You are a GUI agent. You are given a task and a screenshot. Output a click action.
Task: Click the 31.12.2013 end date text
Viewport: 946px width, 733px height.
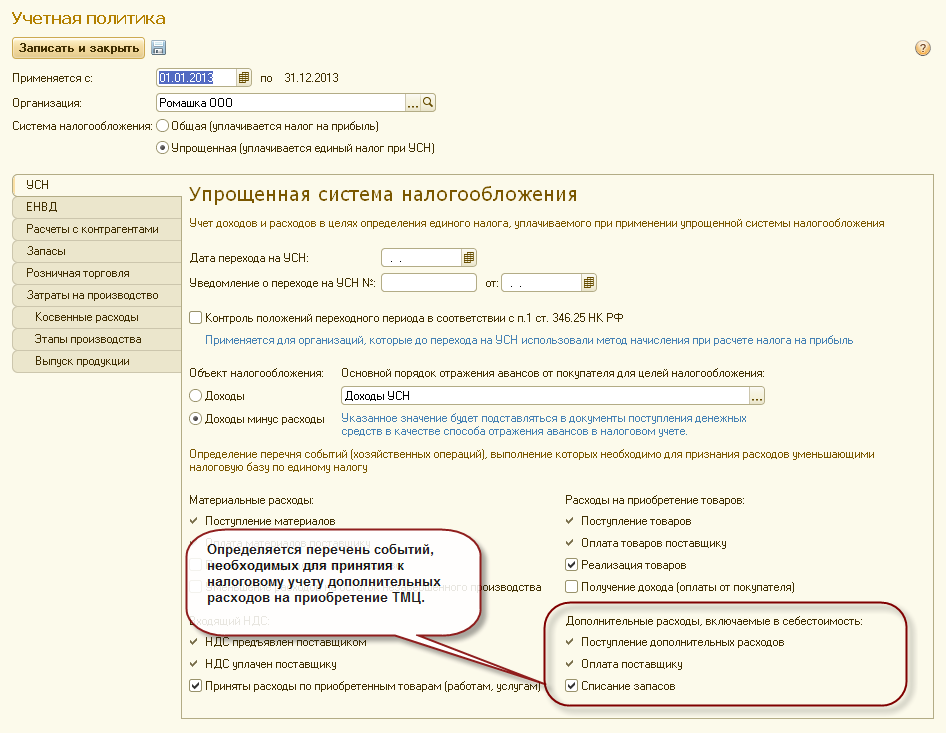click(x=311, y=78)
